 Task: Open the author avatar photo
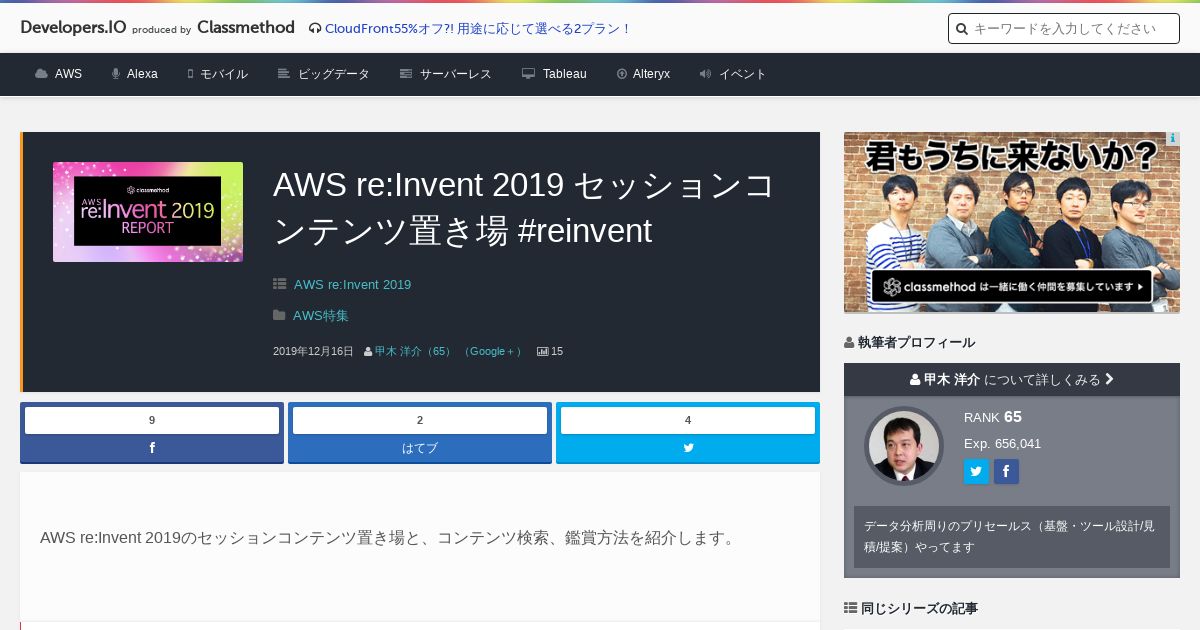[904, 446]
